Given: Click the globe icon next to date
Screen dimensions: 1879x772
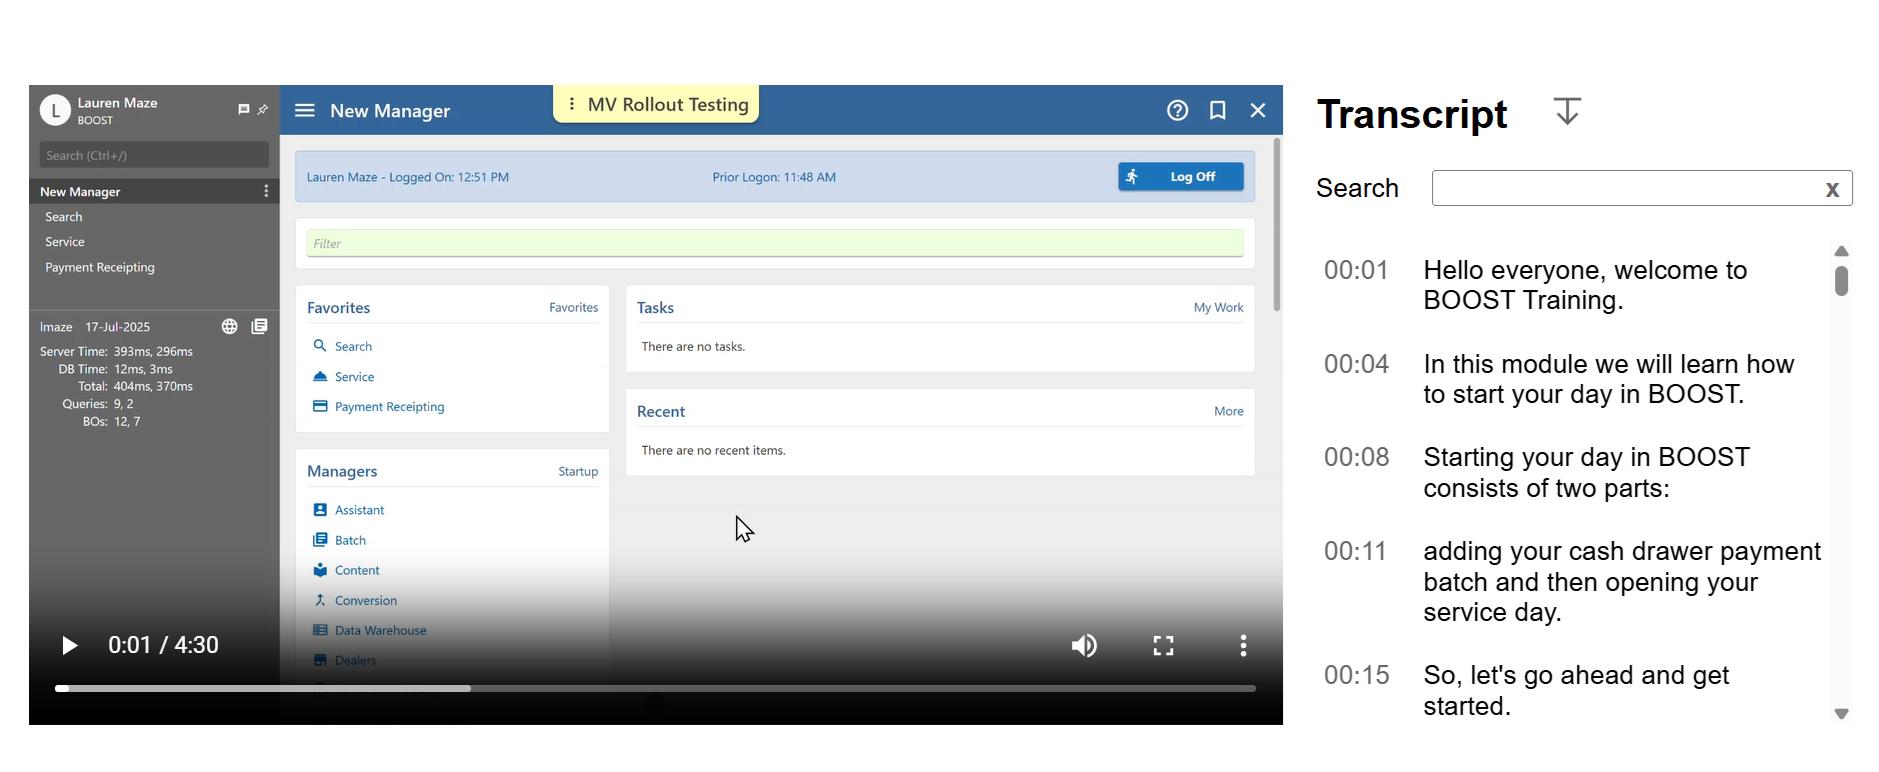Looking at the screenshot, I should point(229,327).
